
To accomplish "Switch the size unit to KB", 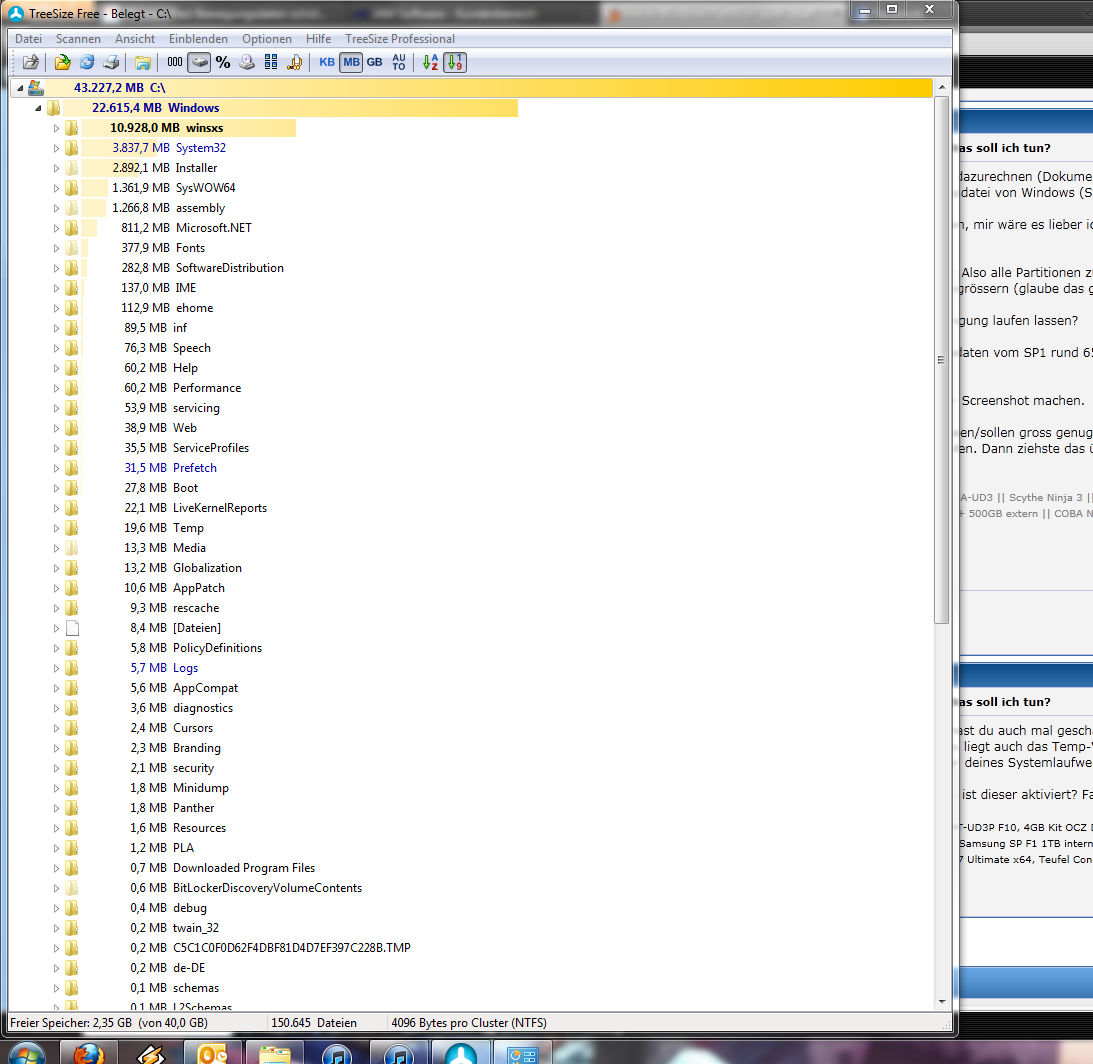I will click(x=327, y=63).
